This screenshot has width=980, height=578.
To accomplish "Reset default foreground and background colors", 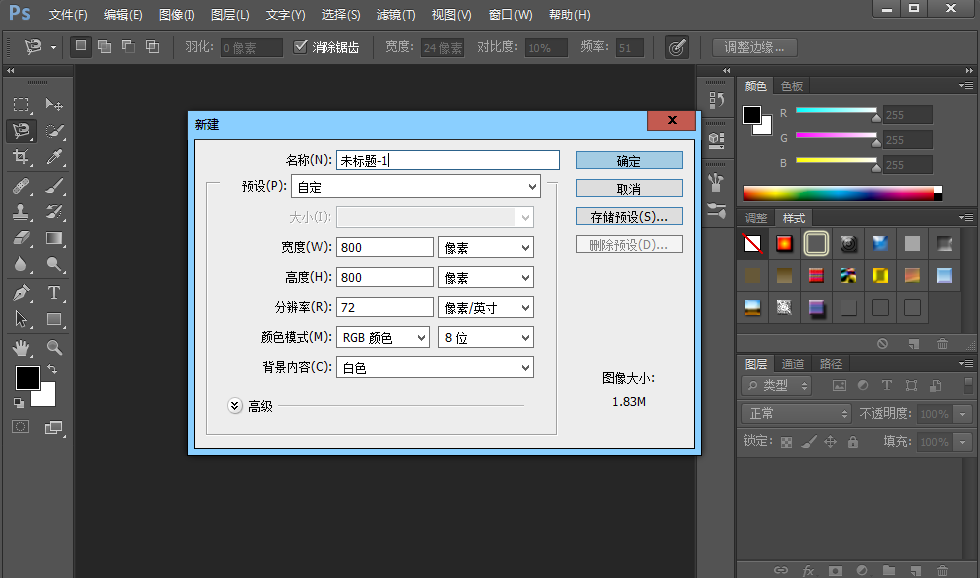I will pos(19,403).
